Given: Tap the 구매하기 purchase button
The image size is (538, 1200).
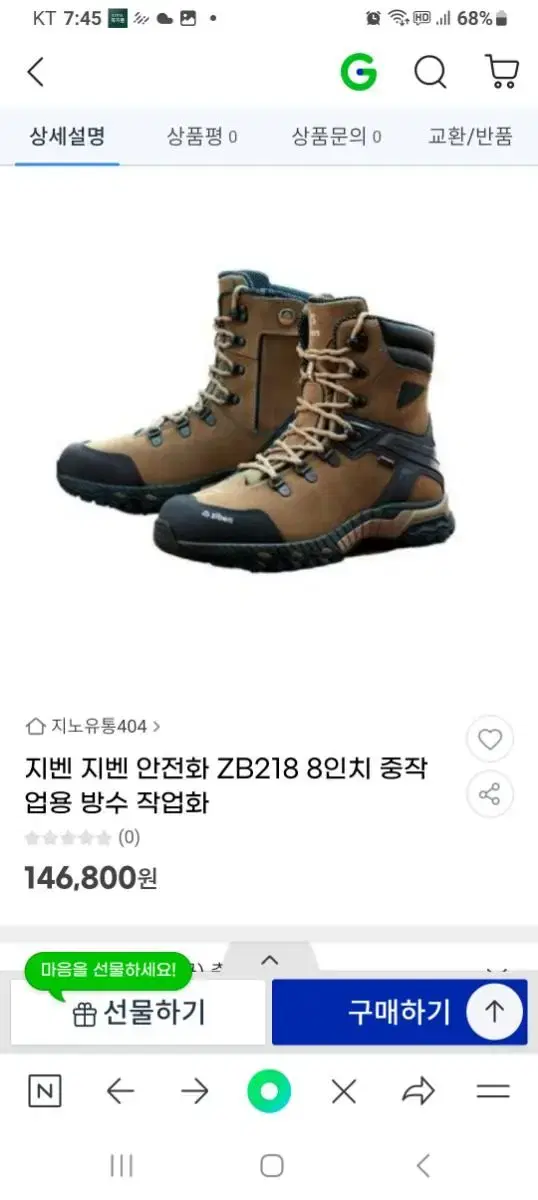Looking at the screenshot, I should pyautogui.click(x=399, y=1012).
